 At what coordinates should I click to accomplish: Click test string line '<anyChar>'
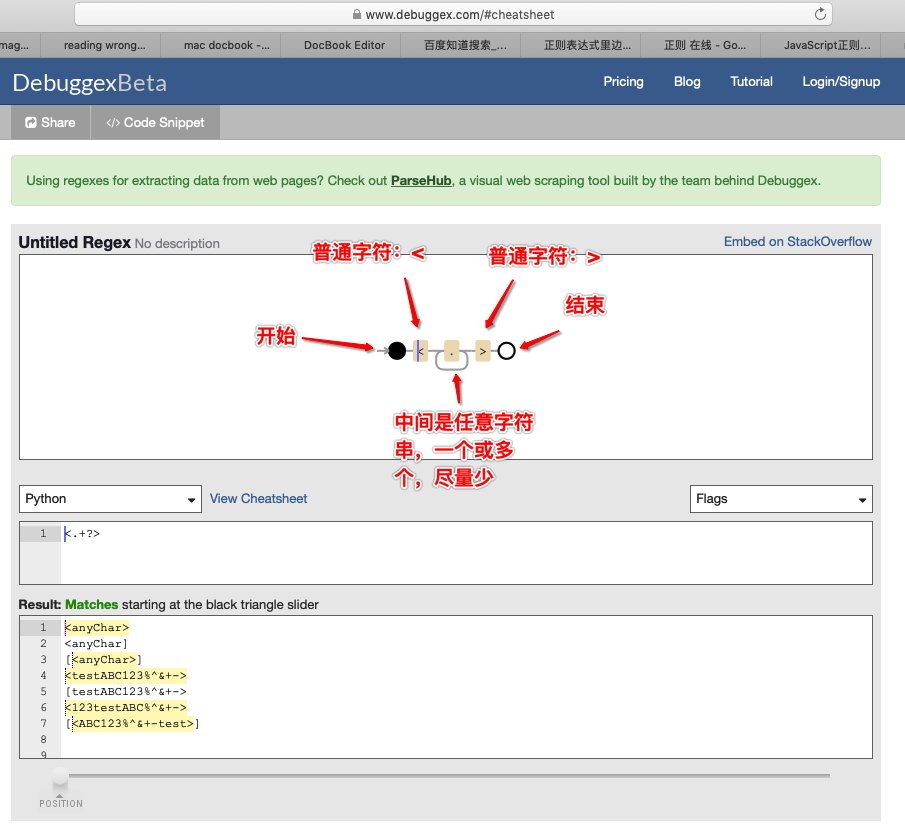click(x=96, y=627)
